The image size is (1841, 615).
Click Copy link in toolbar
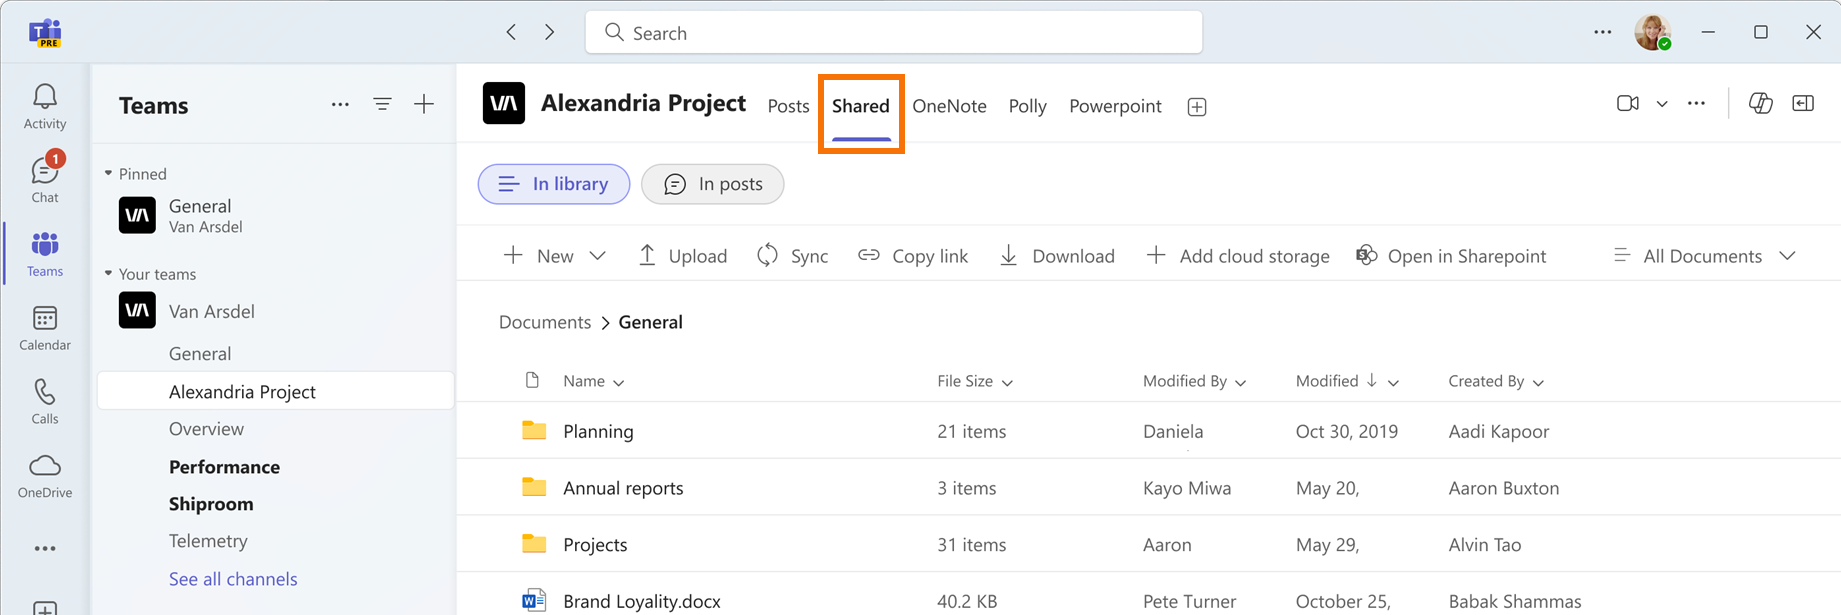pyautogui.click(x=913, y=256)
